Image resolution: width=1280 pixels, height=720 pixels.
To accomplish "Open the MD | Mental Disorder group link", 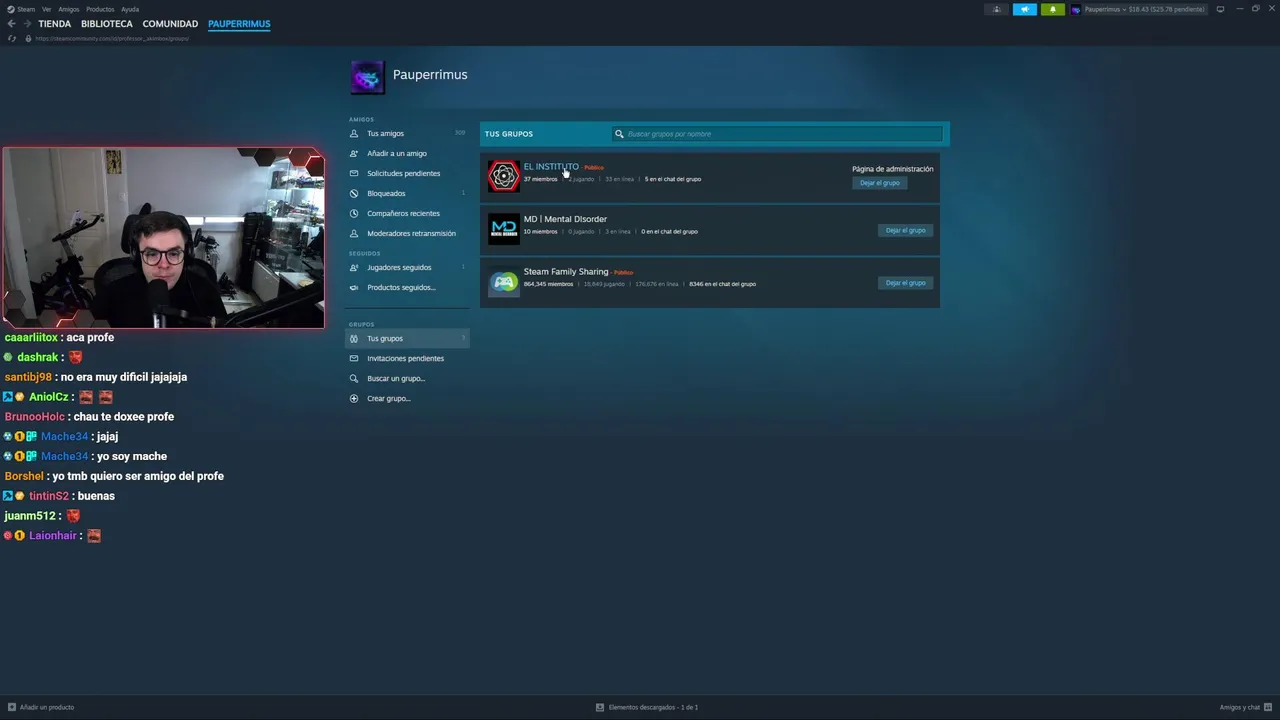I will click(x=565, y=219).
